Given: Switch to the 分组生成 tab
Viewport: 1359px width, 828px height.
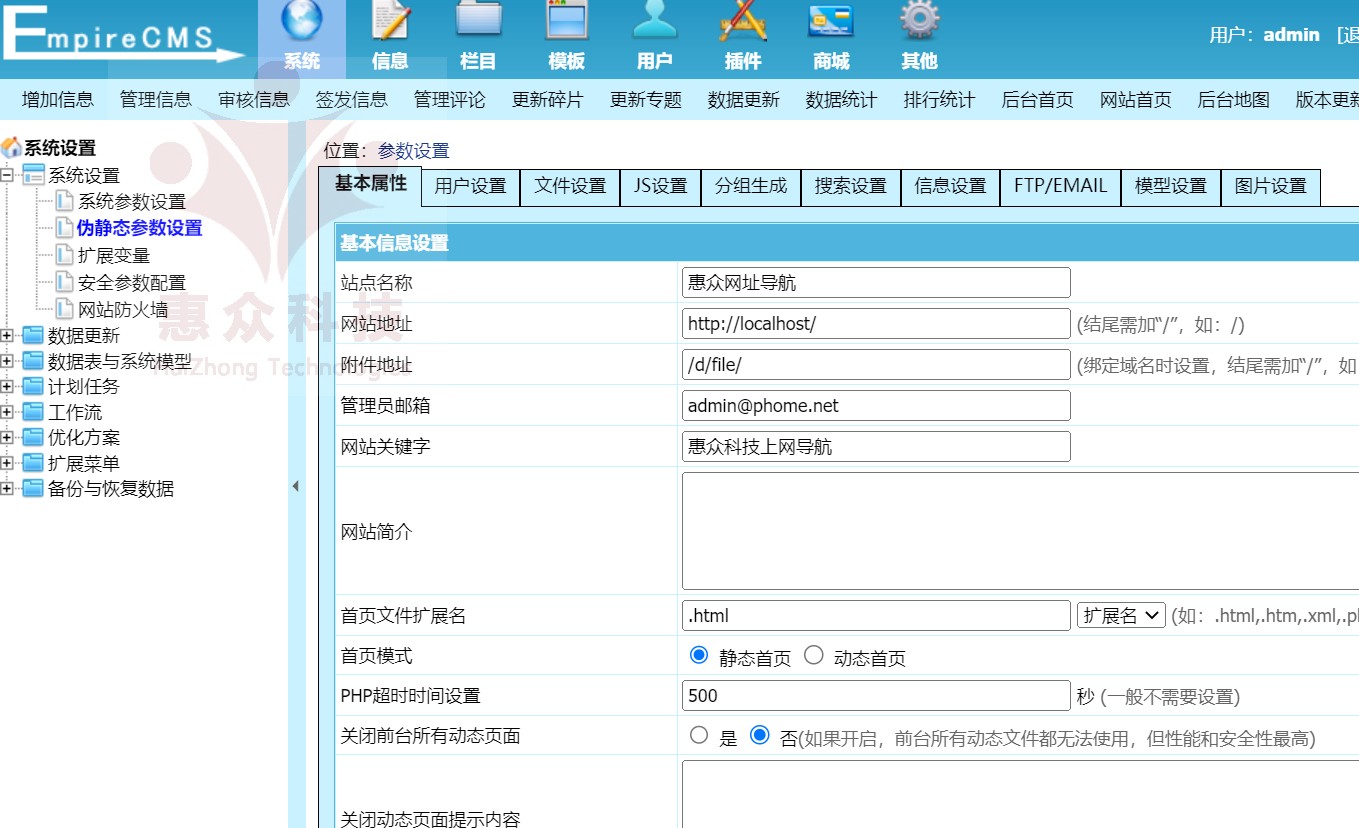Looking at the screenshot, I should 750,187.
